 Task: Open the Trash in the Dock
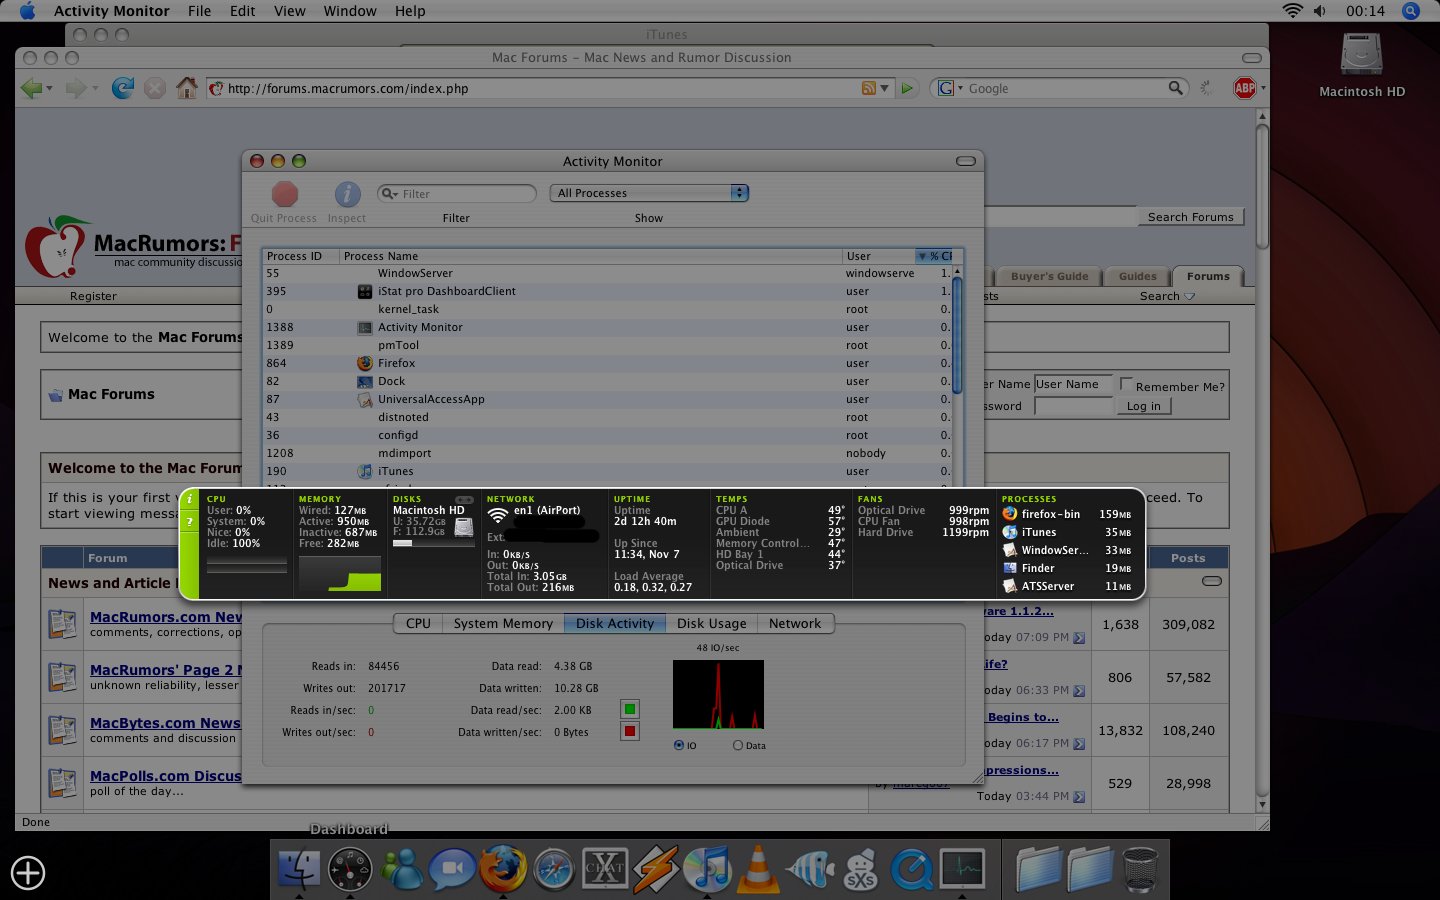(x=1140, y=868)
